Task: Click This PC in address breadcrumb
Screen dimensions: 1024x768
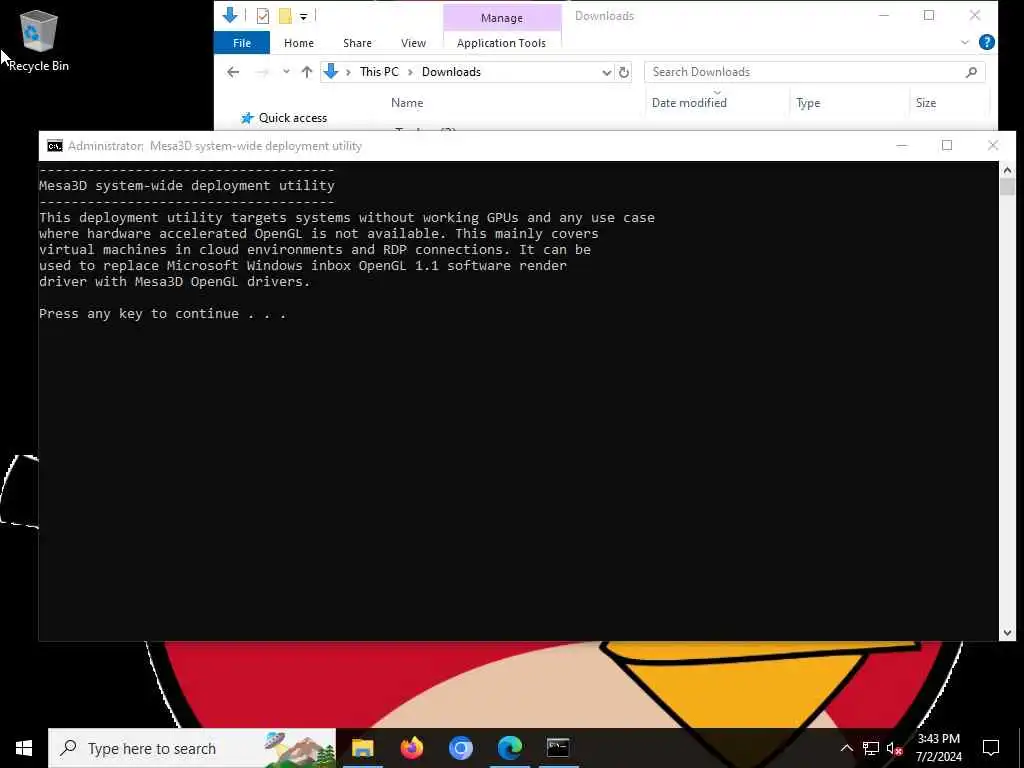Action: tap(379, 72)
